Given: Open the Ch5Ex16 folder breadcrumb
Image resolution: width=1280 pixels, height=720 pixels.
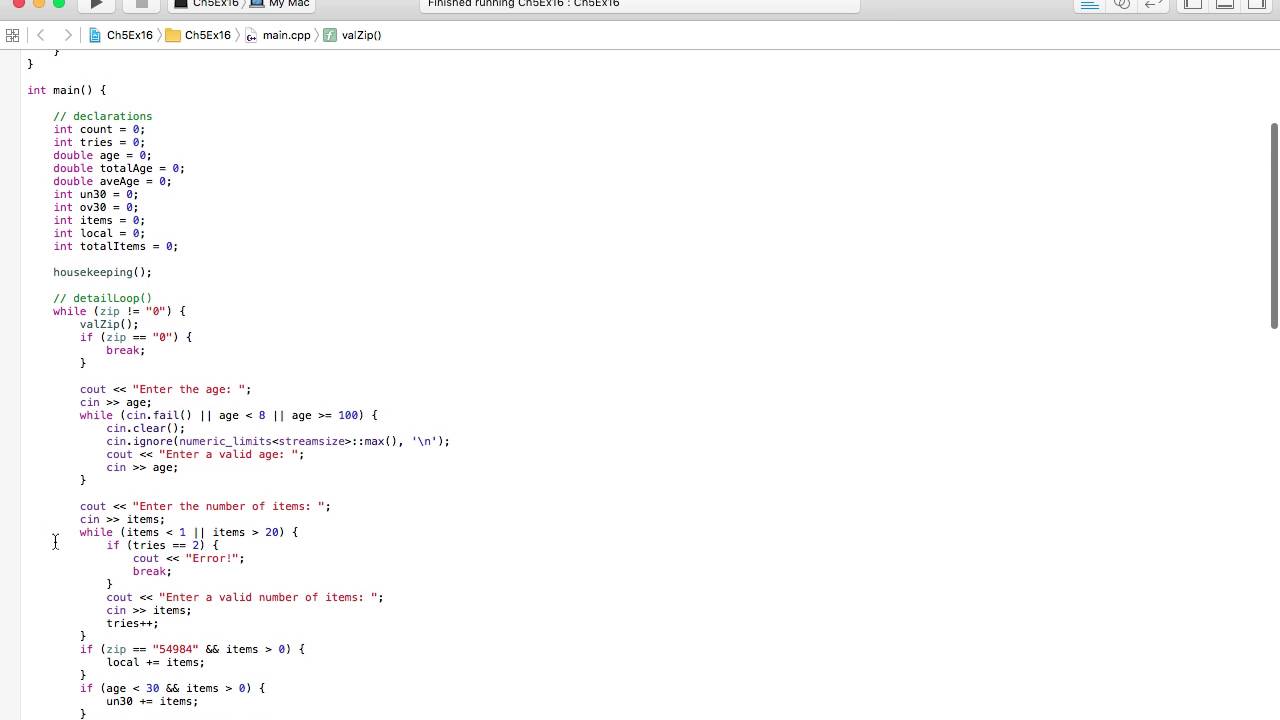Looking at the screenshot, I should point(198,35).
